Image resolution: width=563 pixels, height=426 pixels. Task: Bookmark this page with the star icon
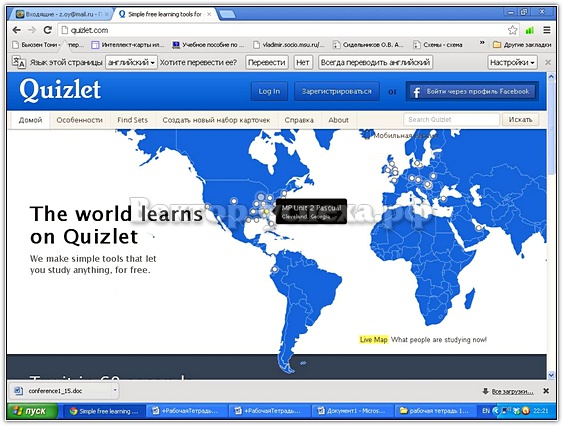click(512, 30)
